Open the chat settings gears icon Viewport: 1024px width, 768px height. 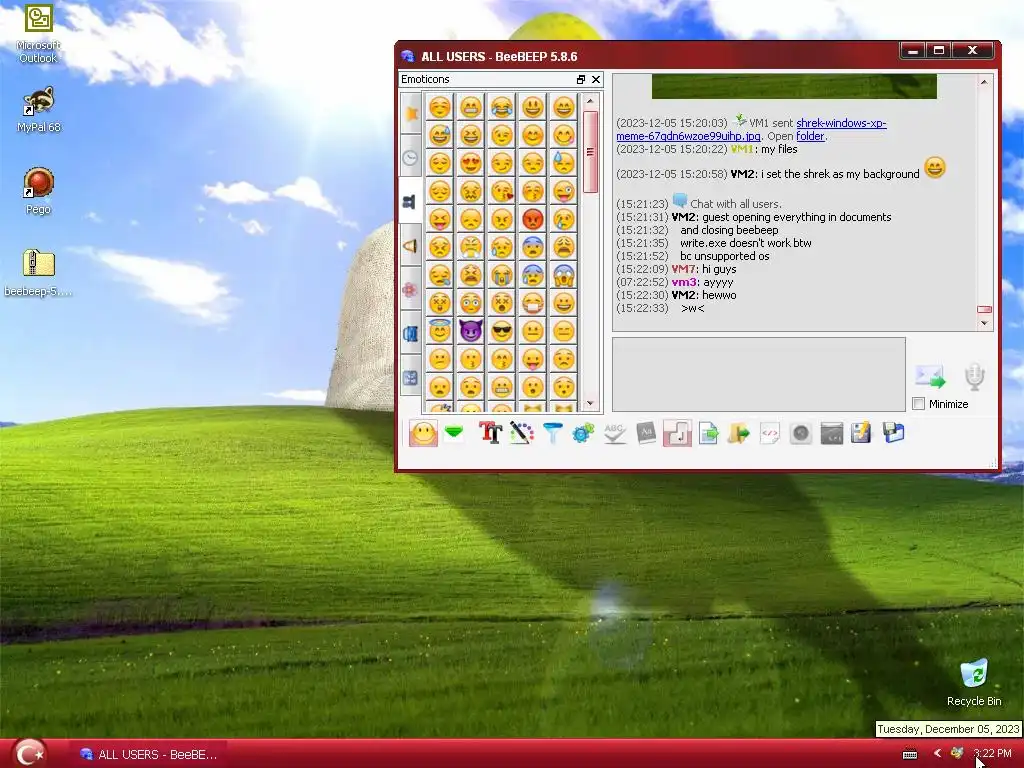coord(583,433)
